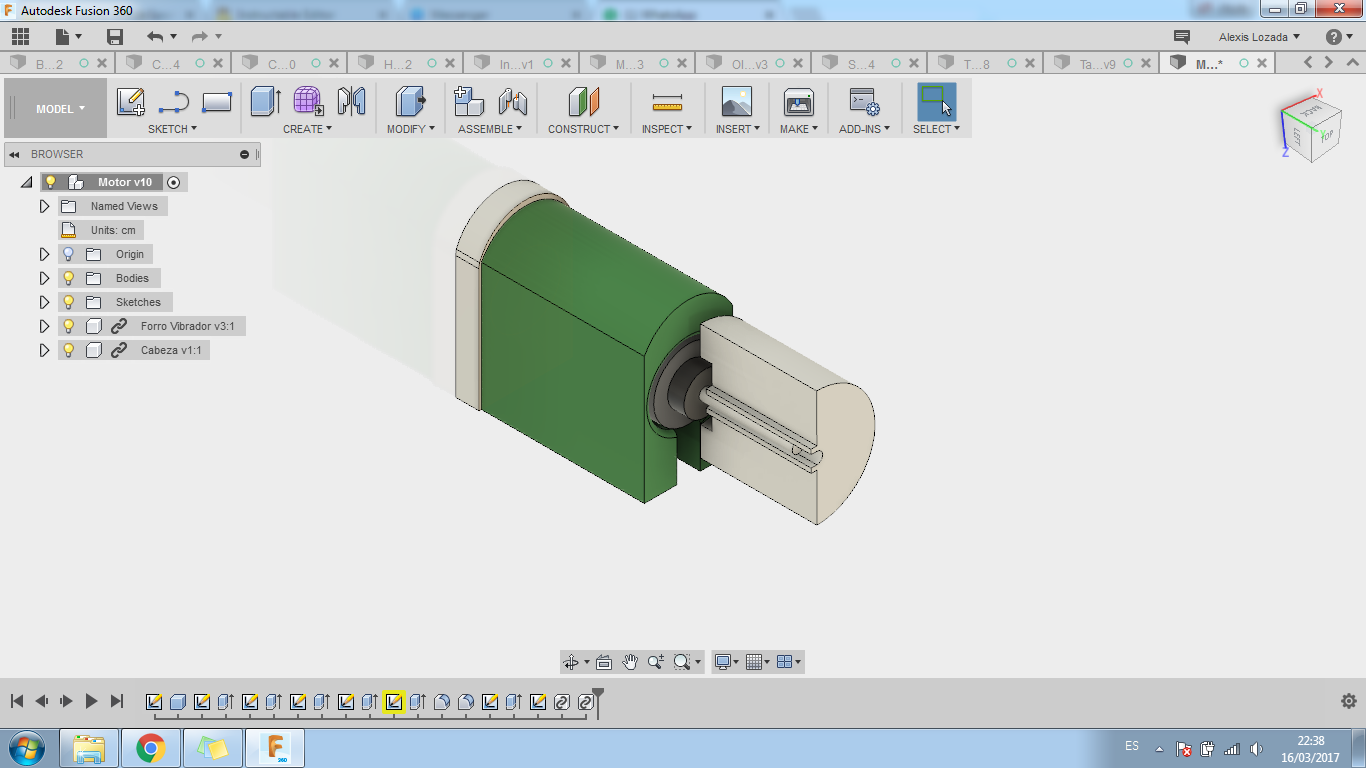Select the Measure tool icon
This screenshot has height=768, width=1366.
coord(666,102)
